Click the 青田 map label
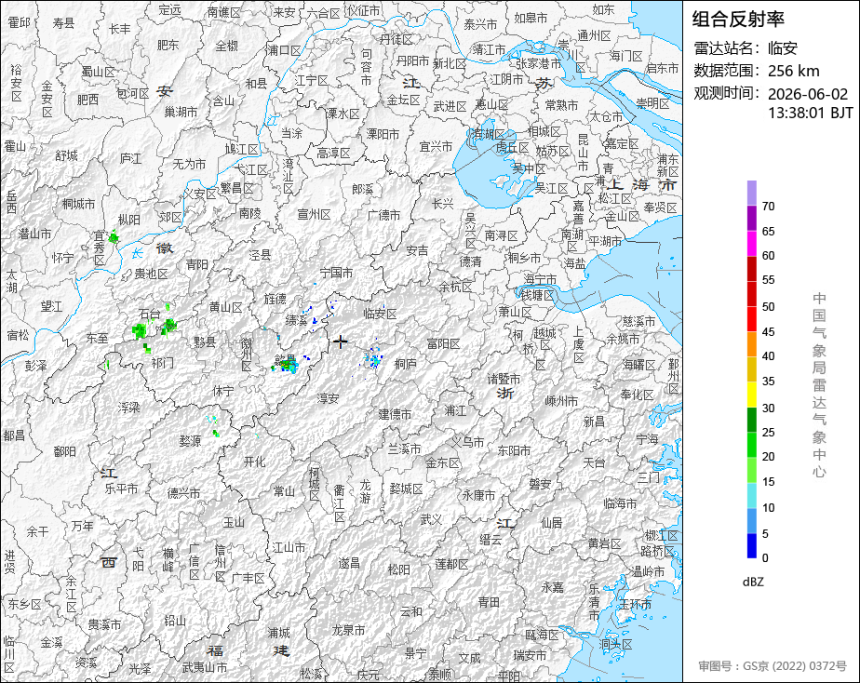Image resolution: width=860 pixels, height=683 pixels. [488, 602]
